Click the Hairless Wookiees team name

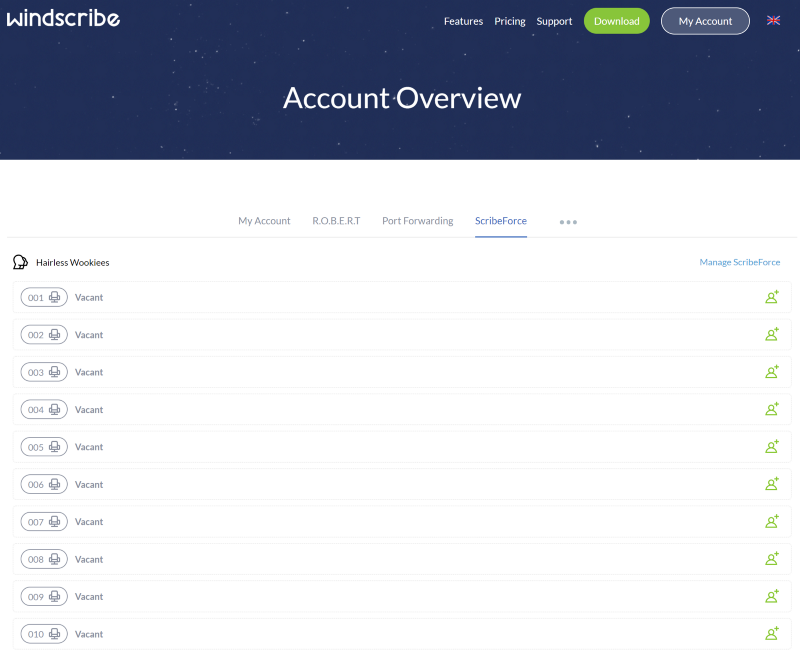pyautogui.click(x=72, y=262)
